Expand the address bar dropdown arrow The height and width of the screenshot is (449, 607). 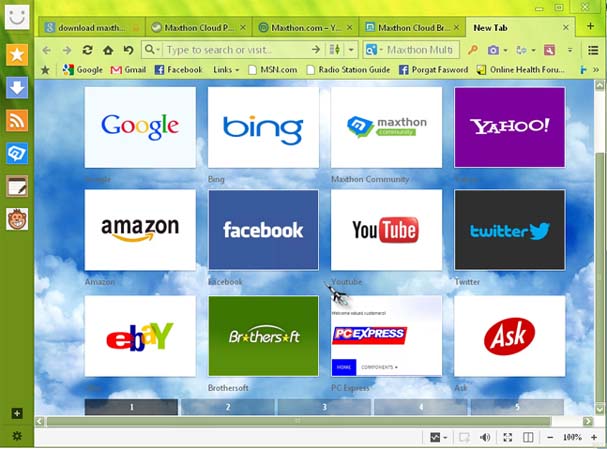pyautogui.click(x=351, y=50)
